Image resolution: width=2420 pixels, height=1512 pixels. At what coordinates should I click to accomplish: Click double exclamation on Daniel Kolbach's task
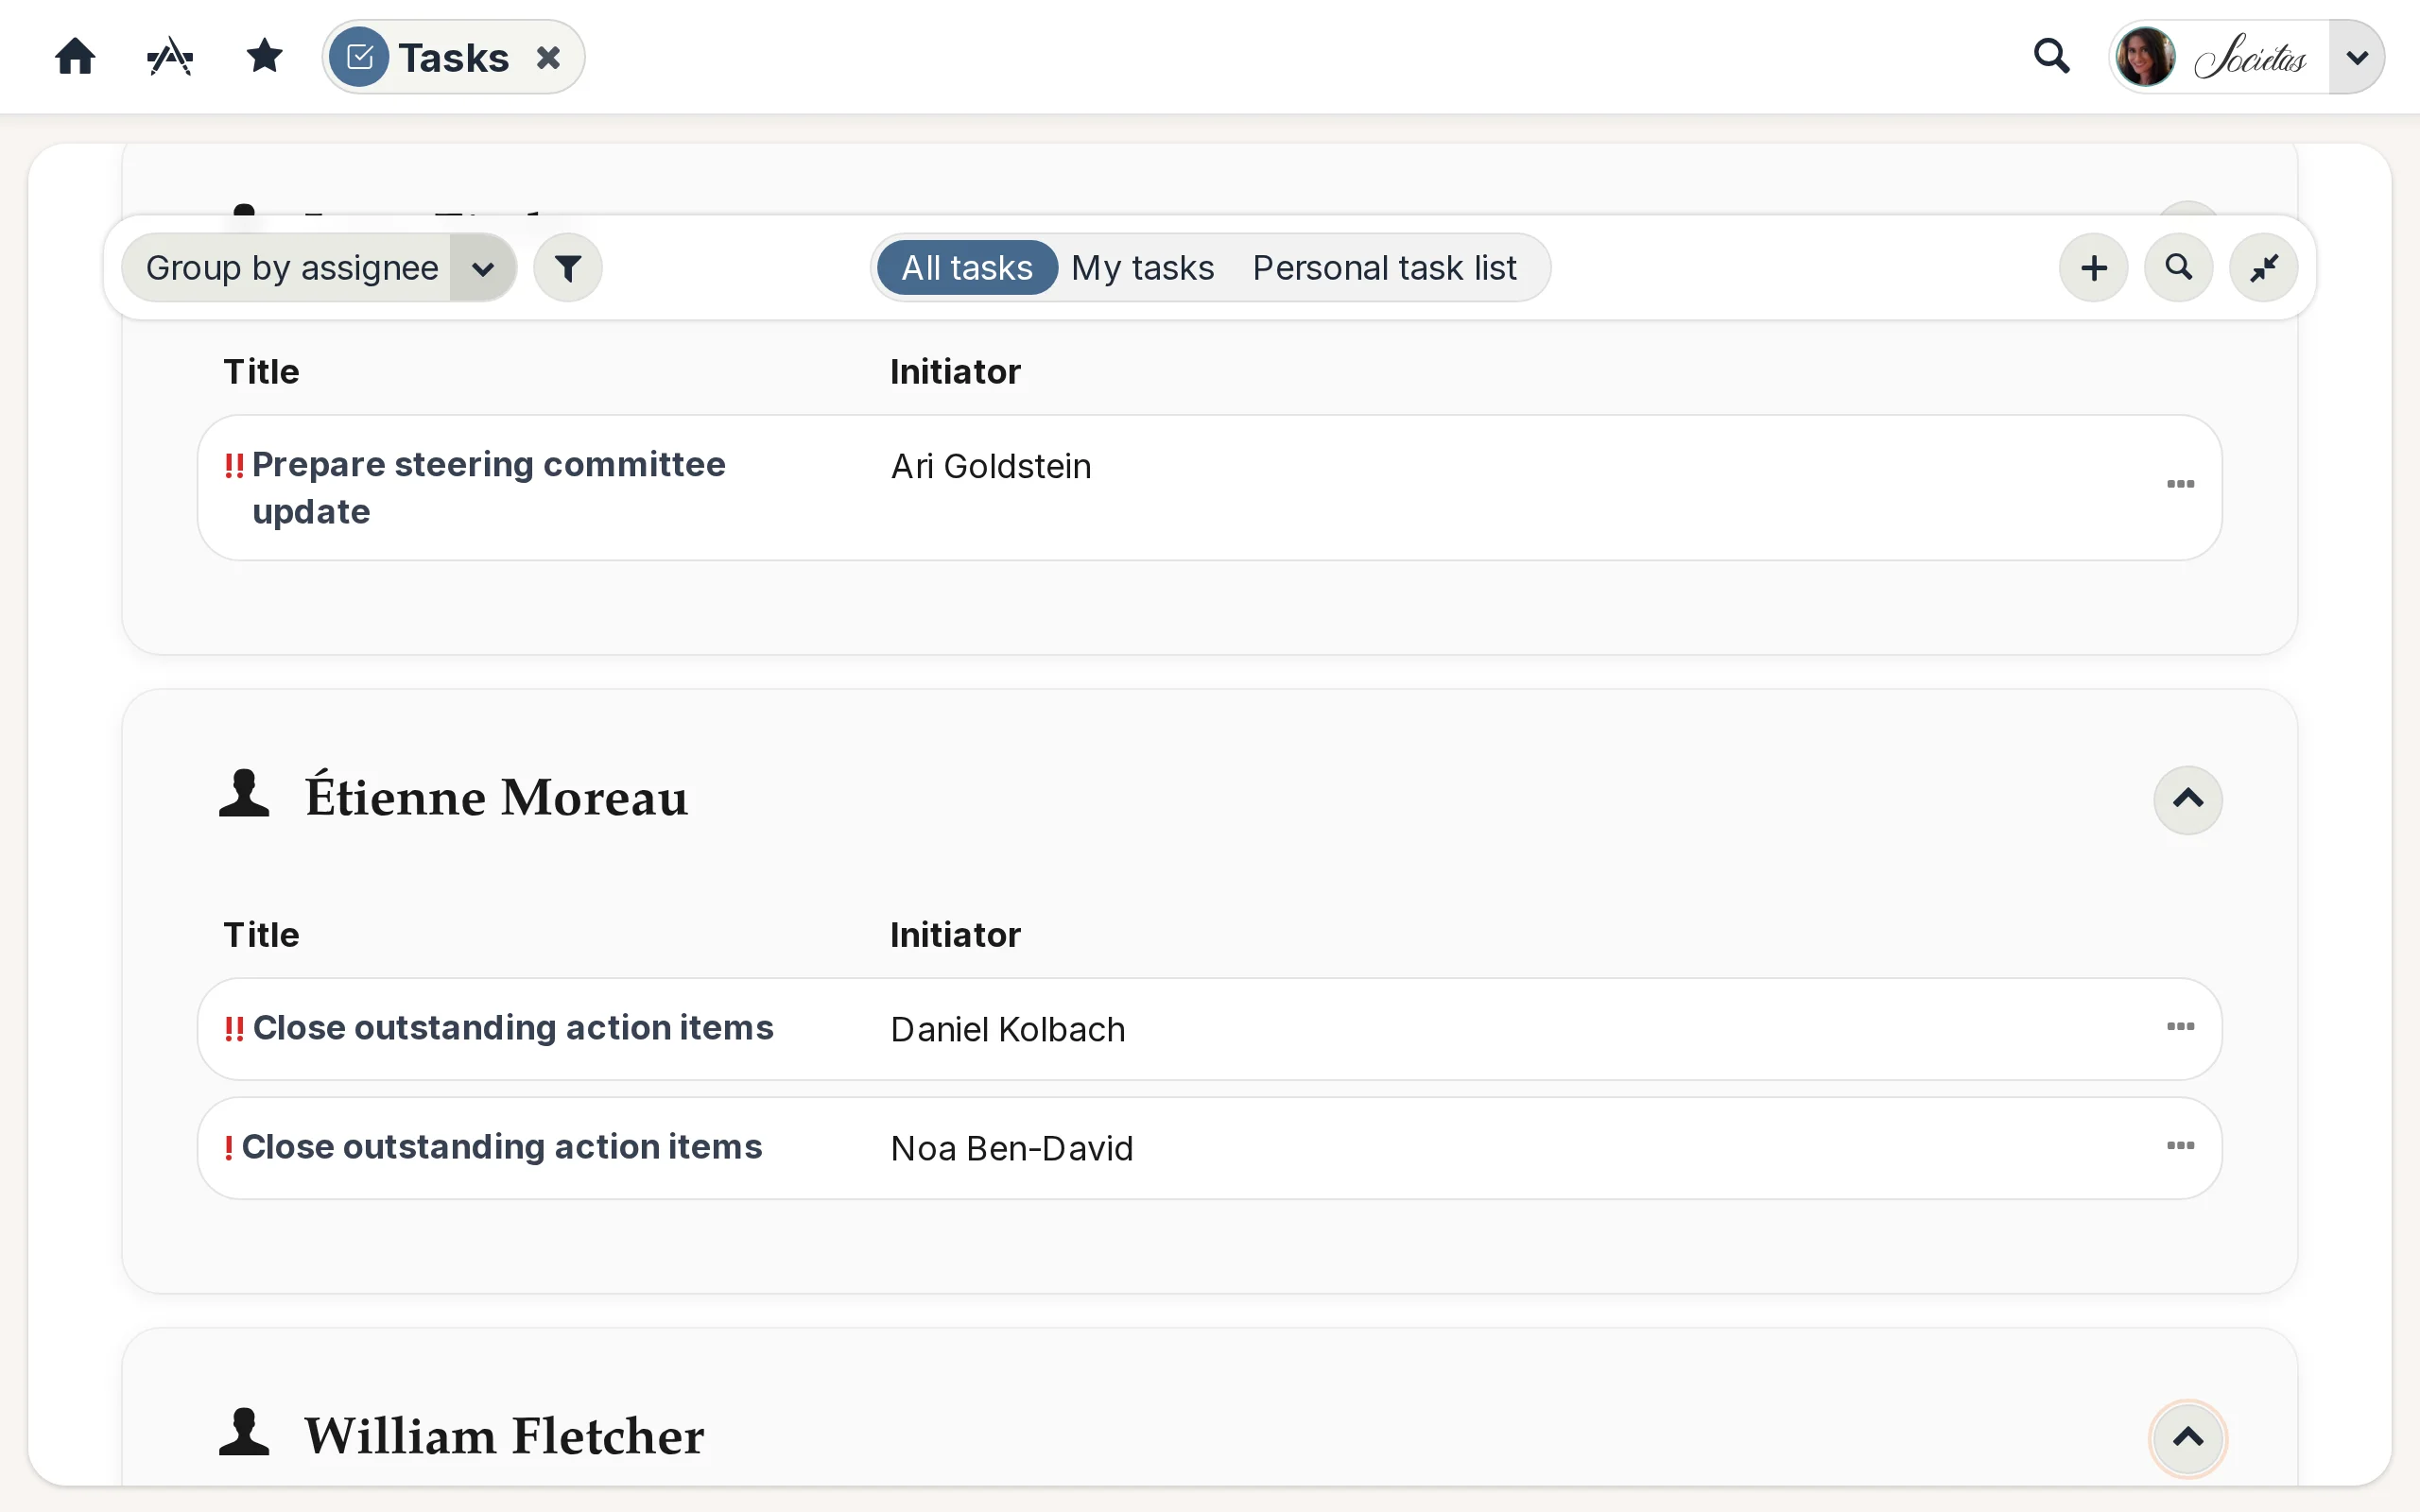[x=234, y=1029]
